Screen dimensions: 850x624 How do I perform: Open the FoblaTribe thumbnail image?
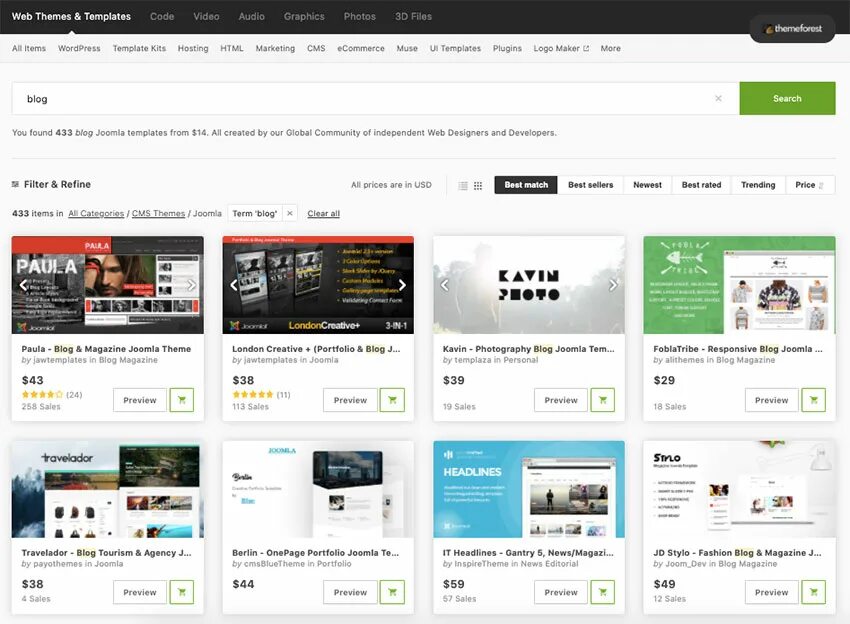click(739, 285)
